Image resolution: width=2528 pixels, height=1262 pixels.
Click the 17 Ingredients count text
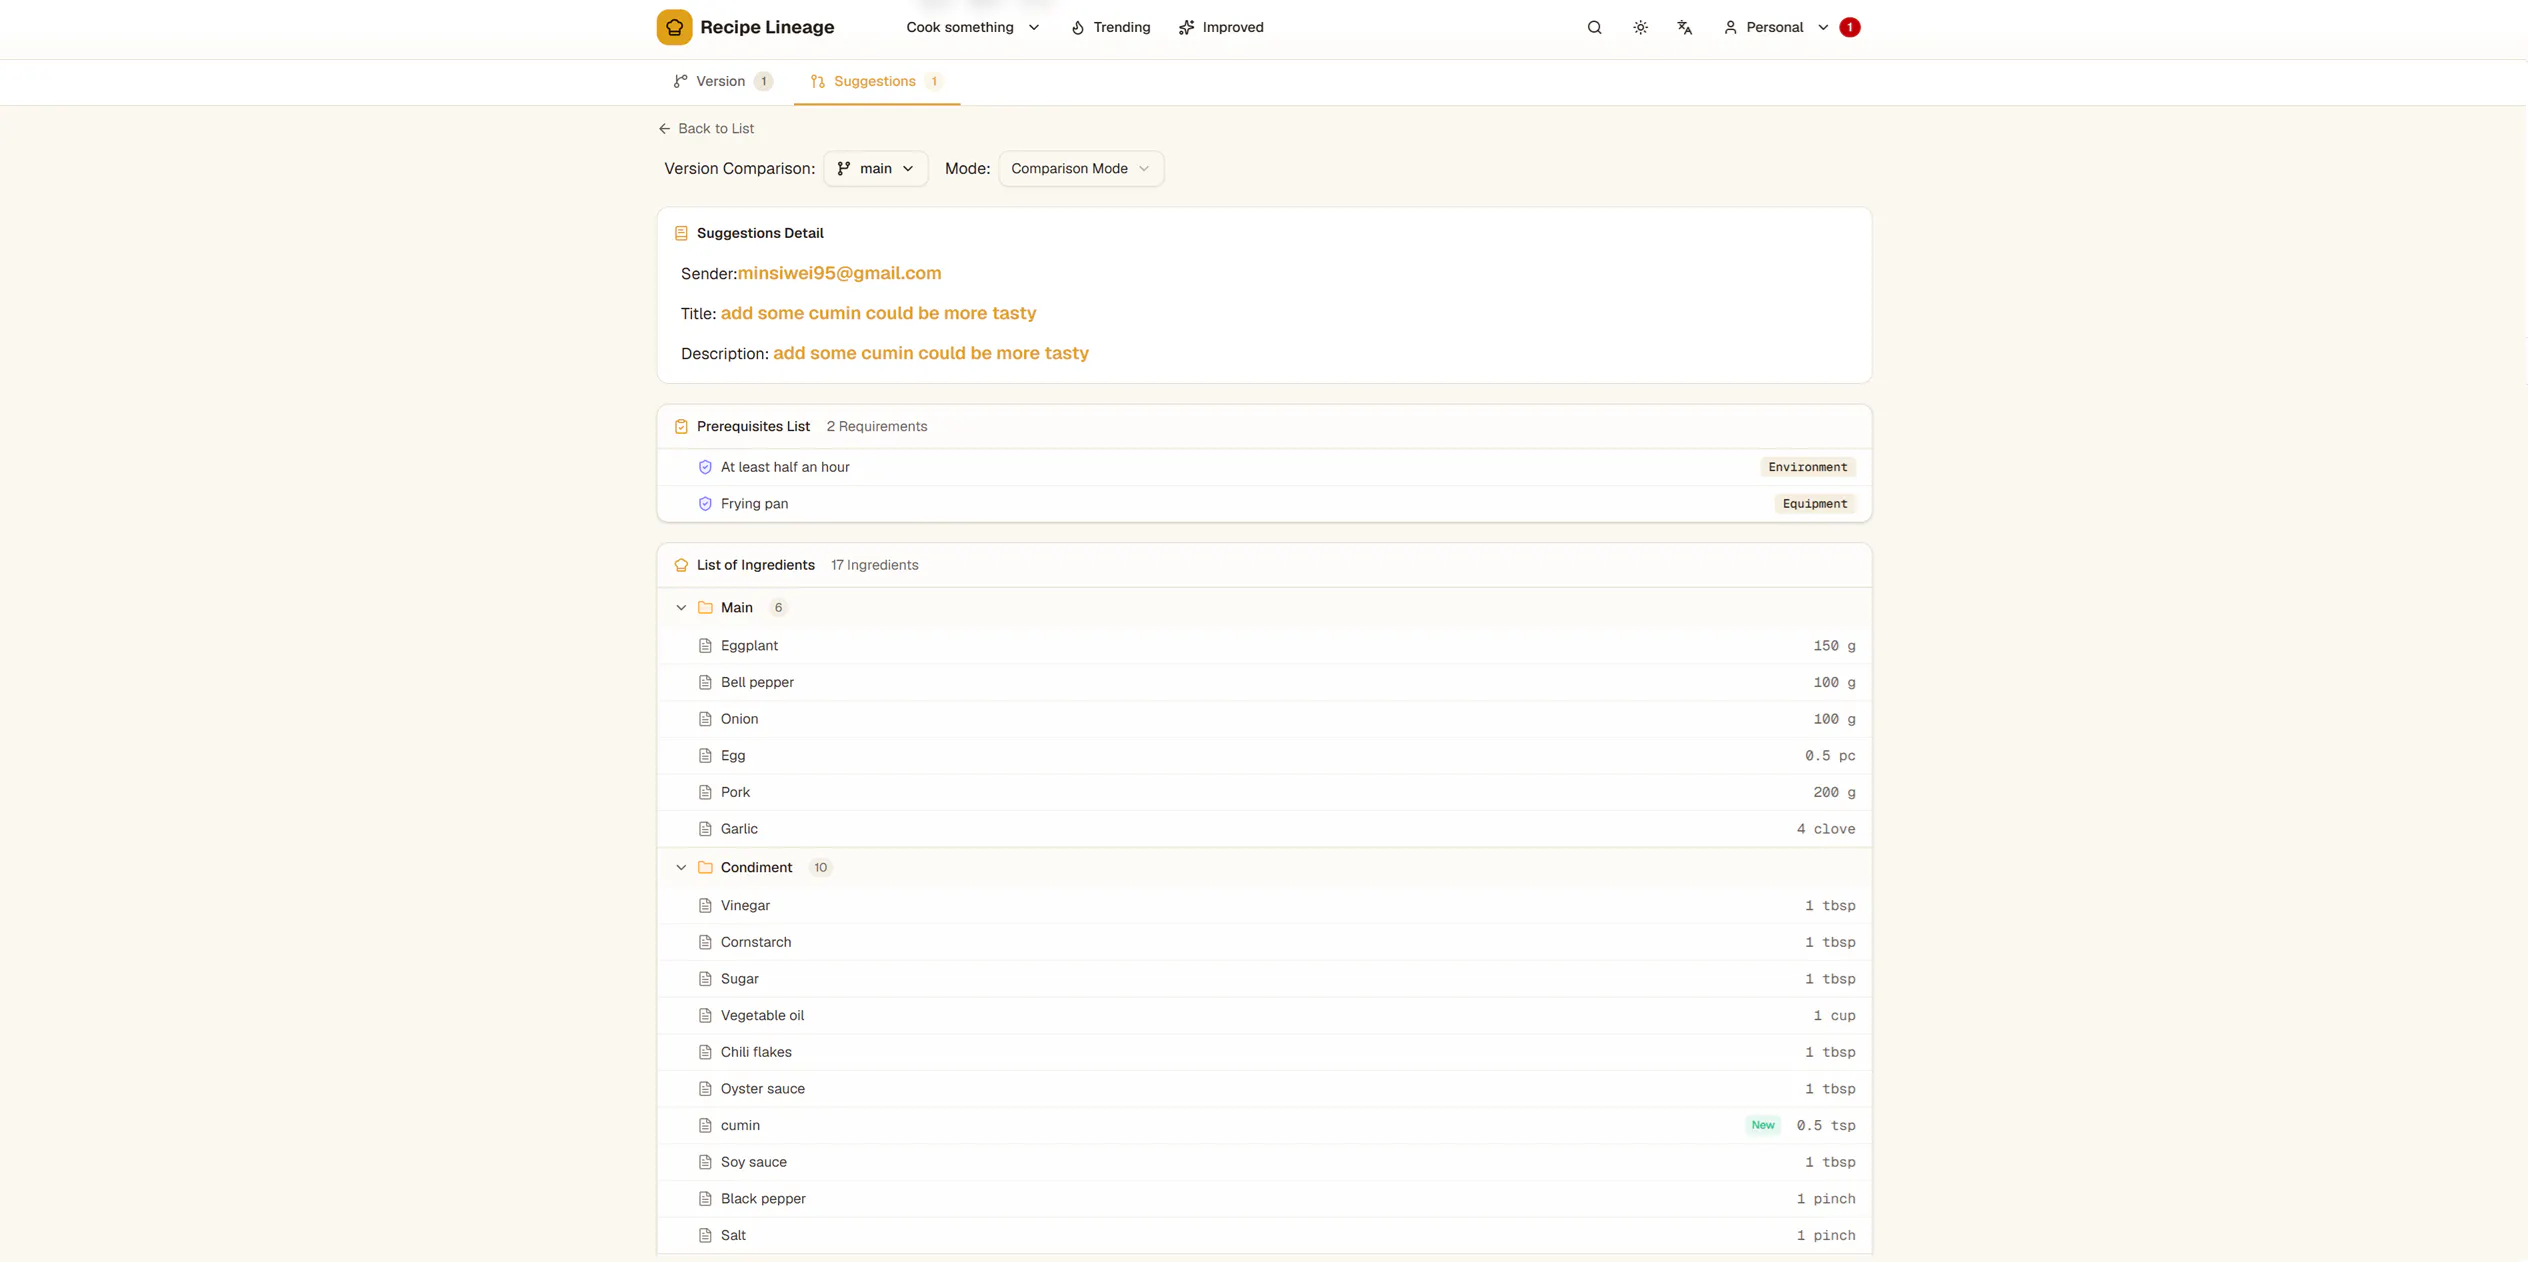click(874, 565)
